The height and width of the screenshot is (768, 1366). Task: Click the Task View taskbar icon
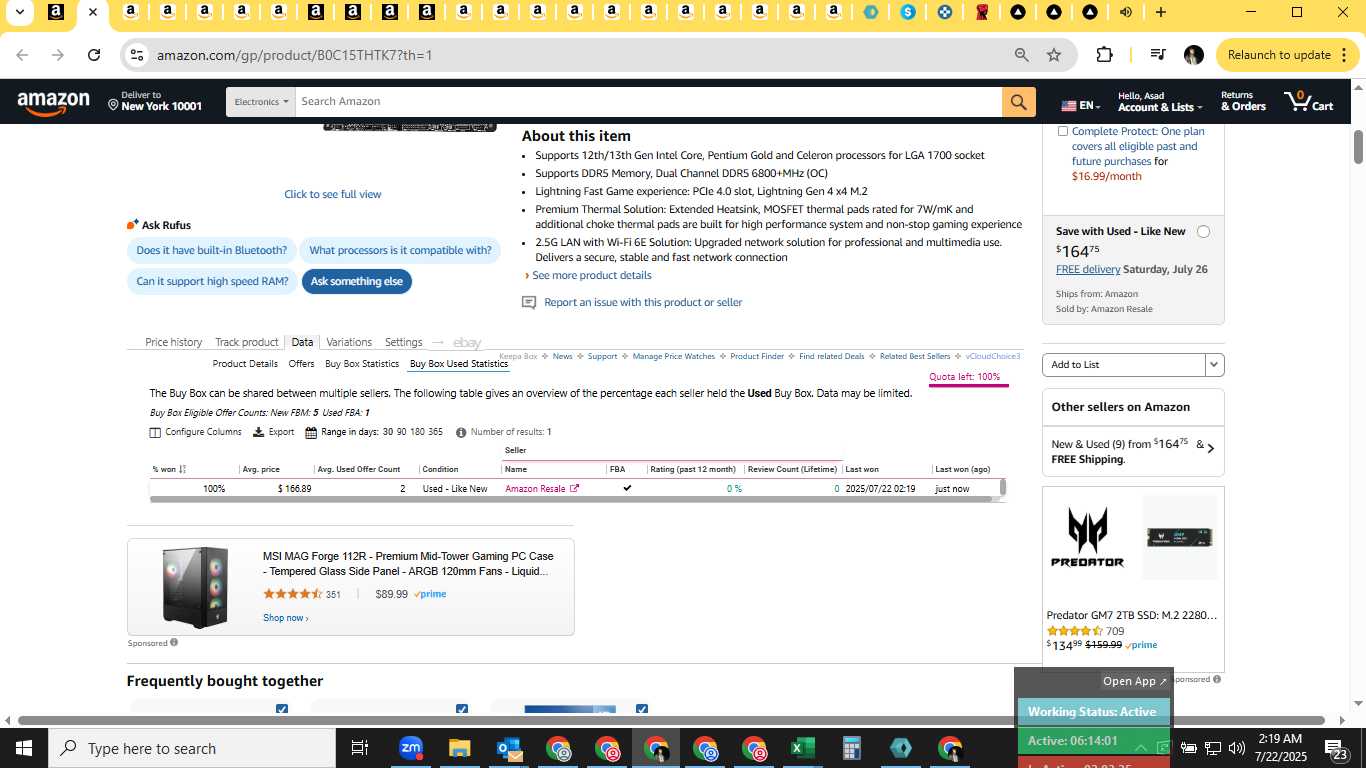tap(360, 748)
